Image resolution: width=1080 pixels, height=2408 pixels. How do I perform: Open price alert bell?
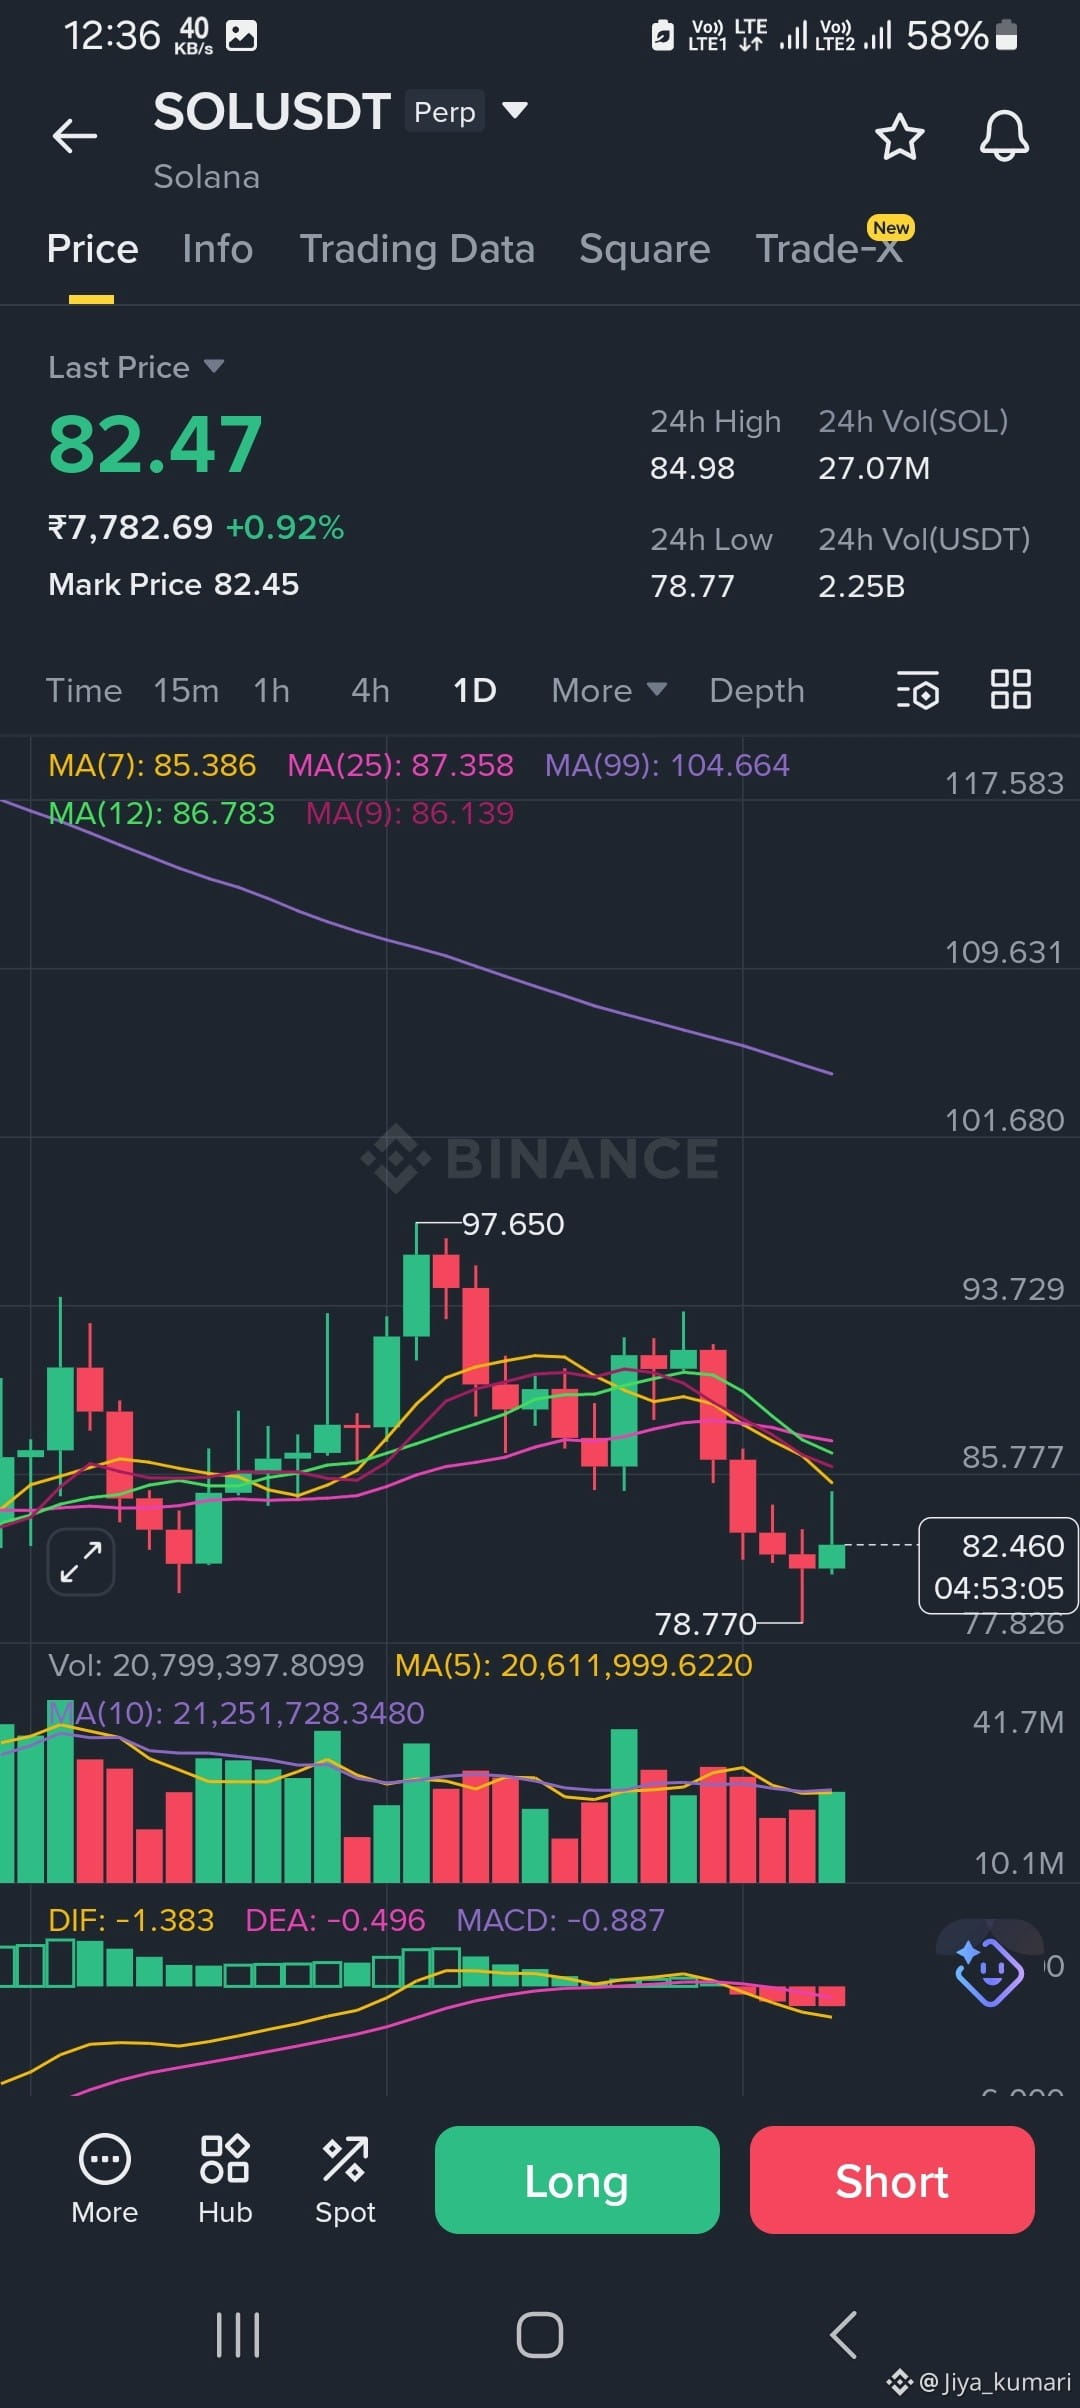point(1004,136)
